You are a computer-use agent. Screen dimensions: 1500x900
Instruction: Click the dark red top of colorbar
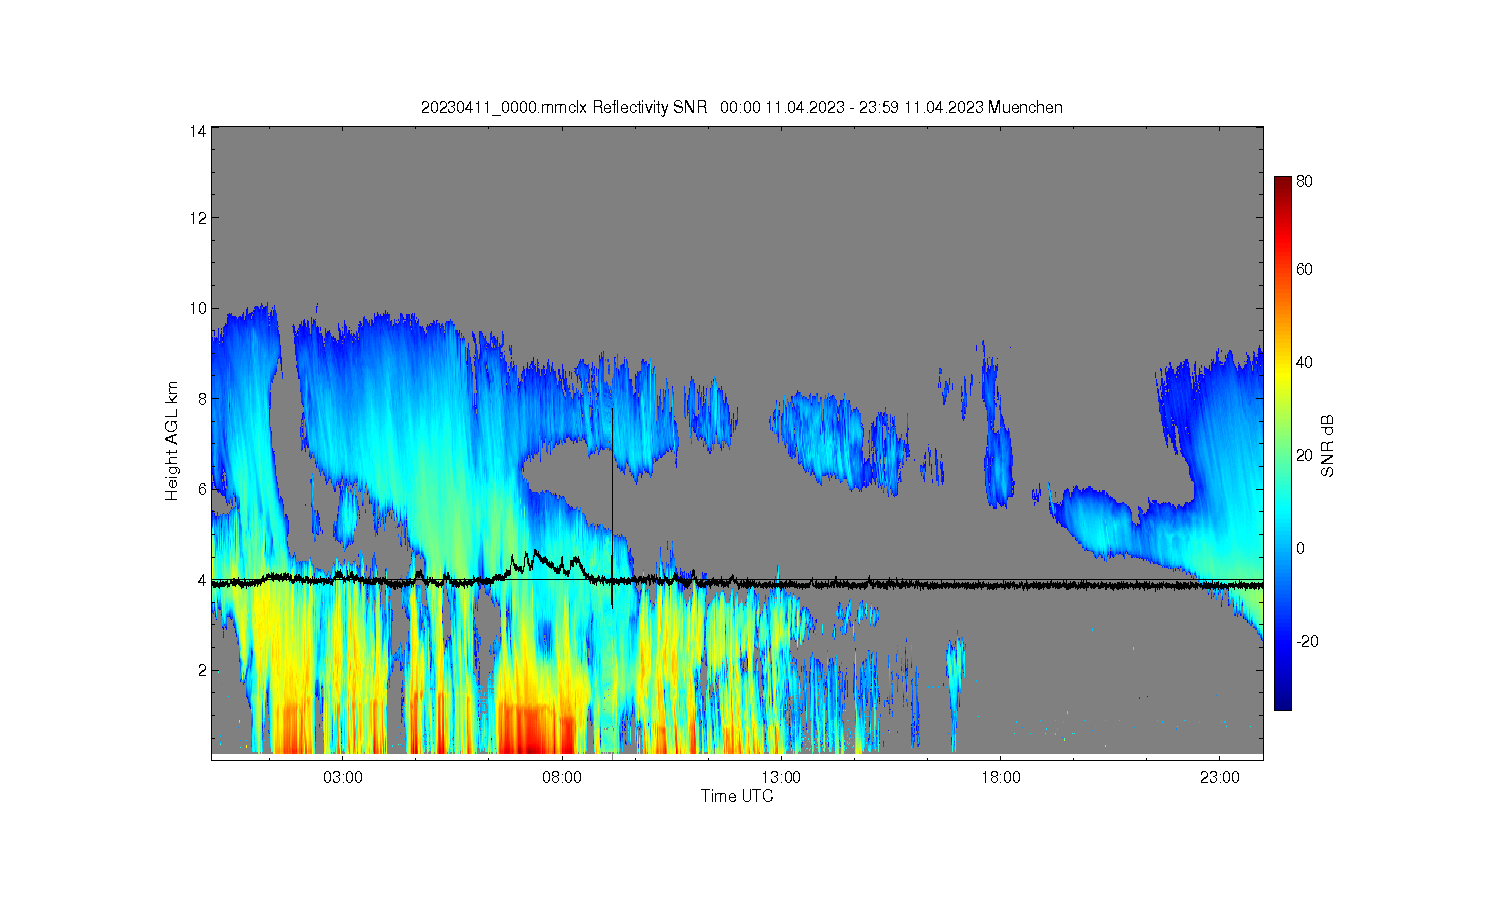tap(1282, 183)
